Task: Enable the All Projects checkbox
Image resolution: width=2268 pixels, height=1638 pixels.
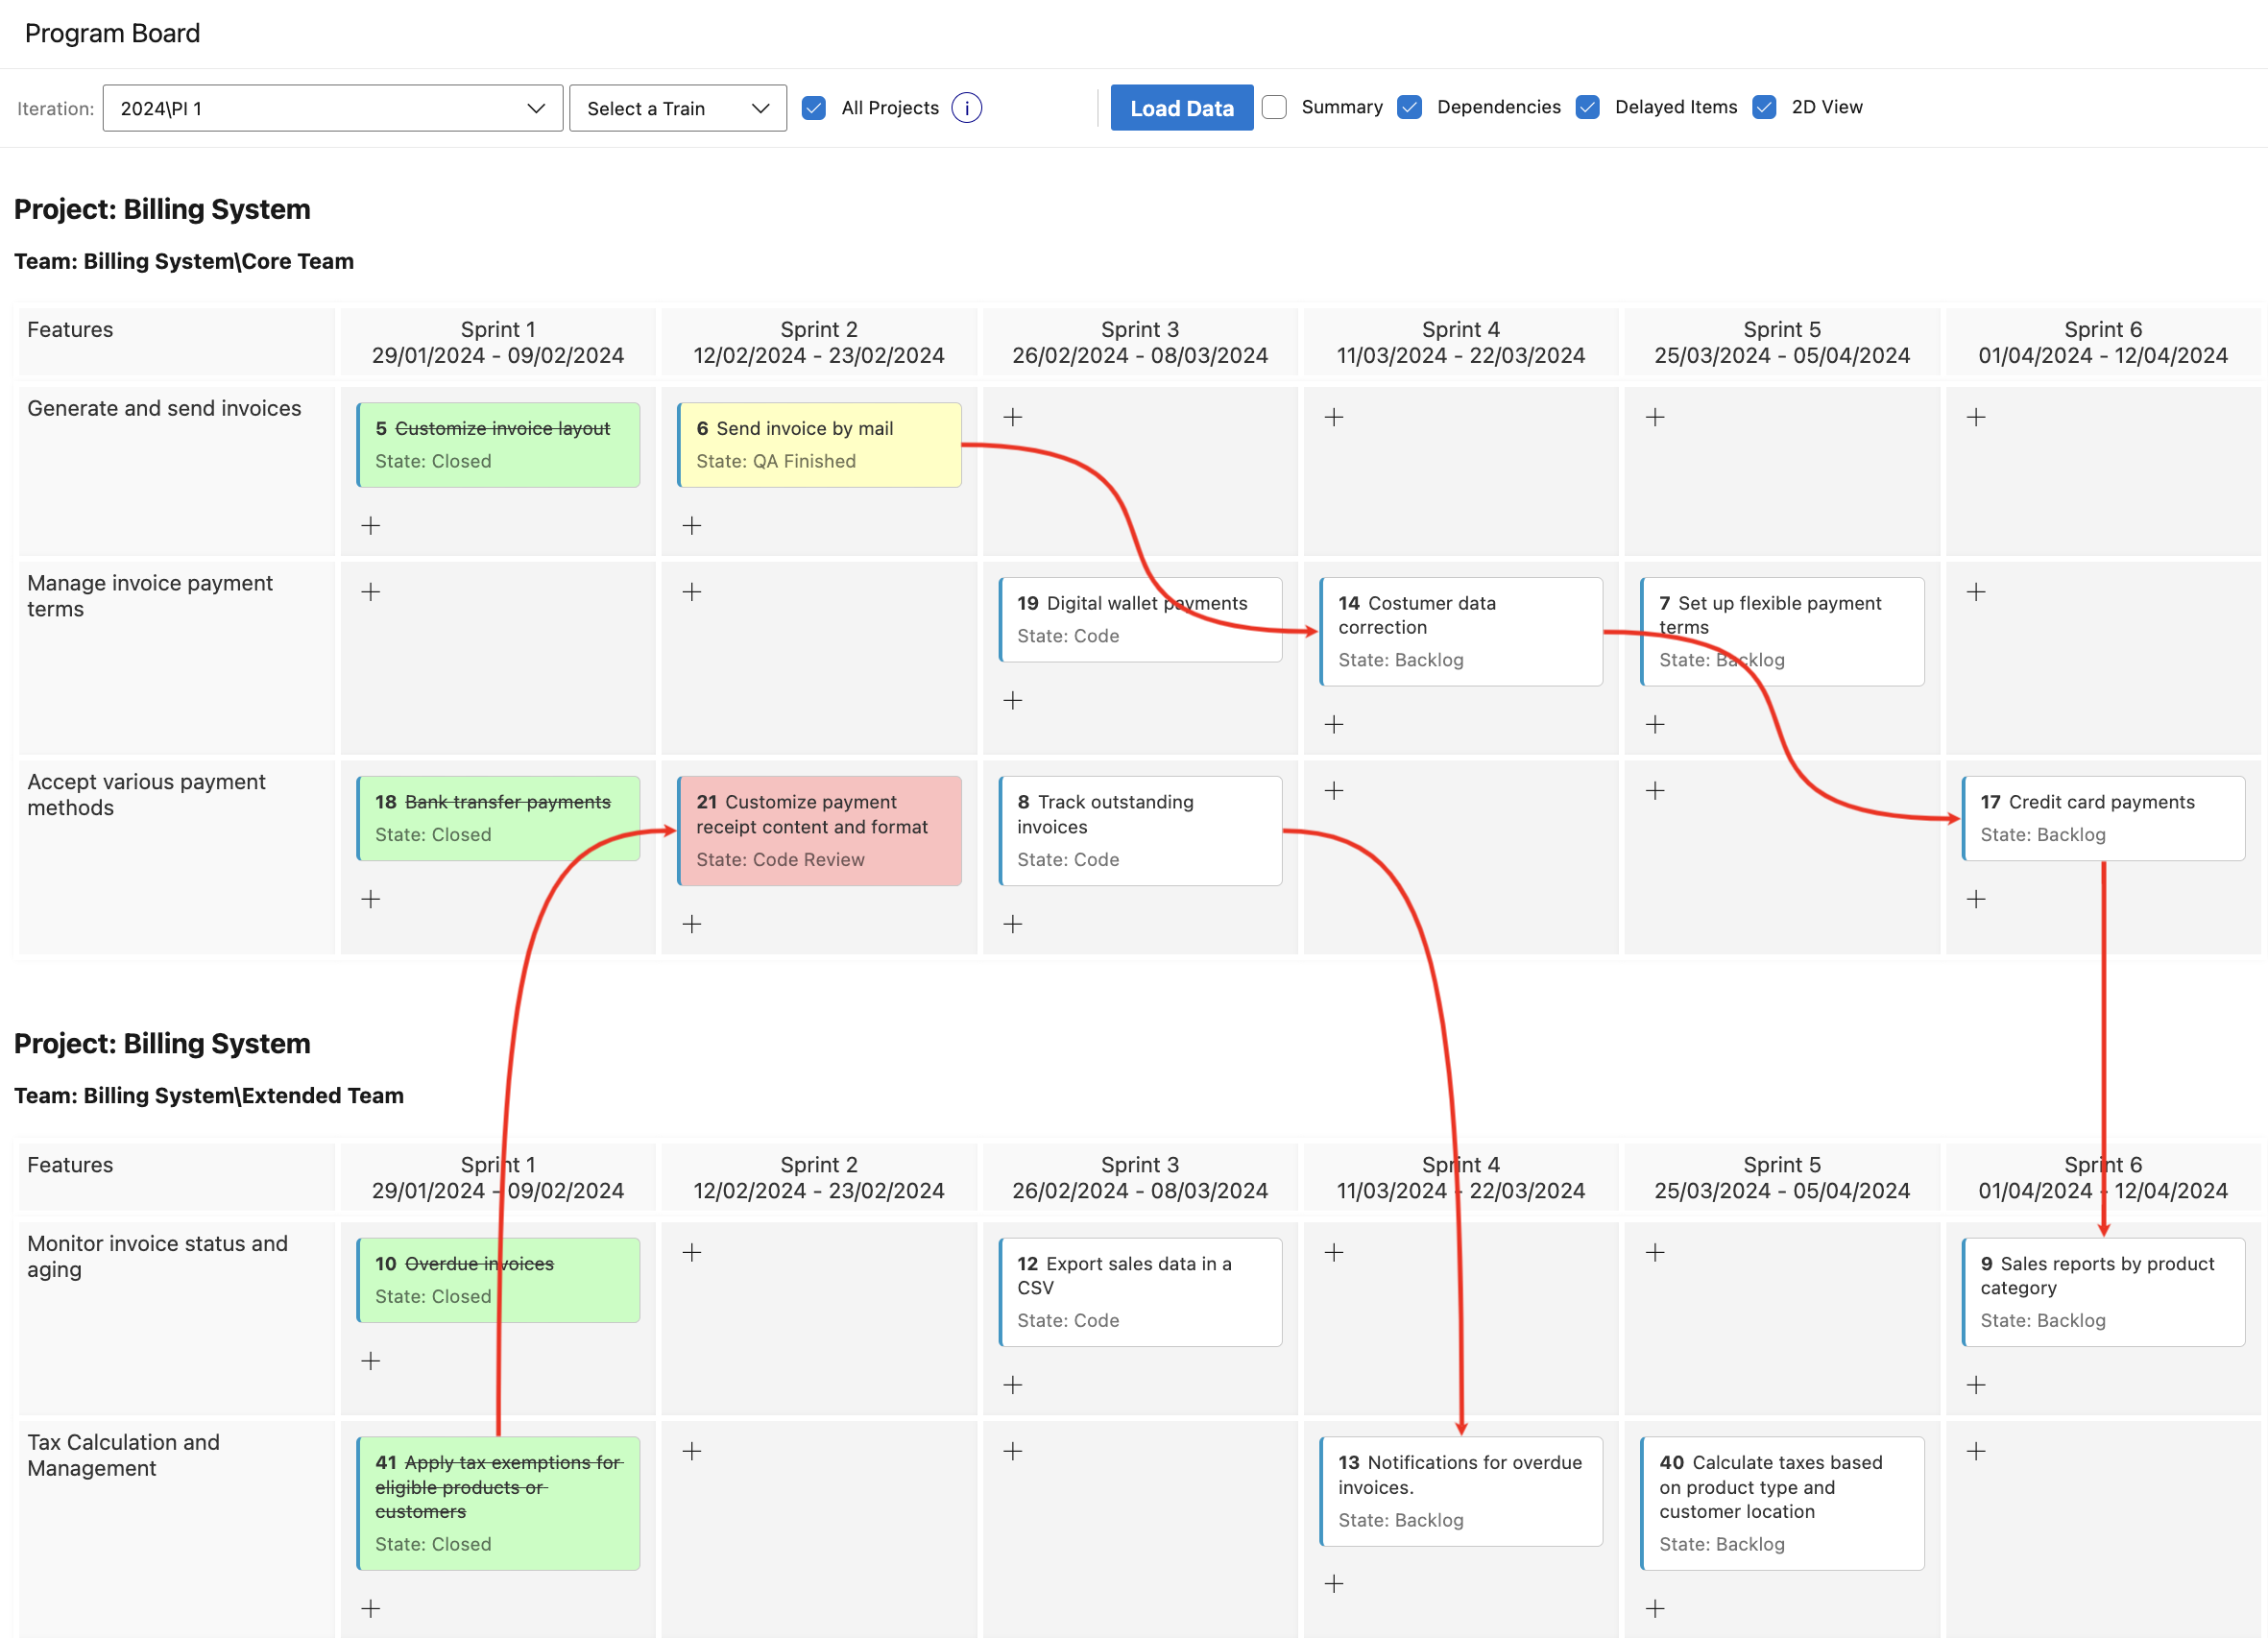Action: pos(811,108)
